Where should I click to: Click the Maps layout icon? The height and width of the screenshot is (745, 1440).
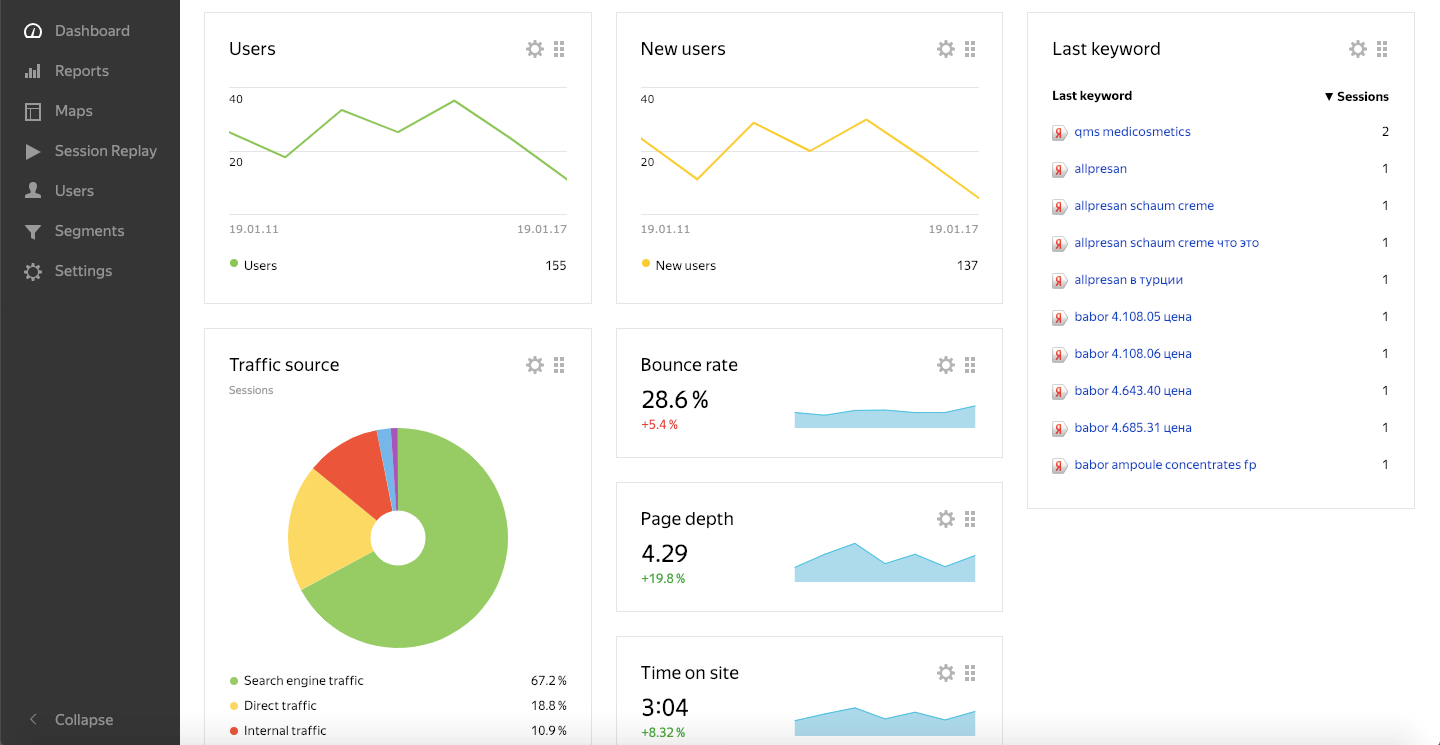(x=33, y=111)
